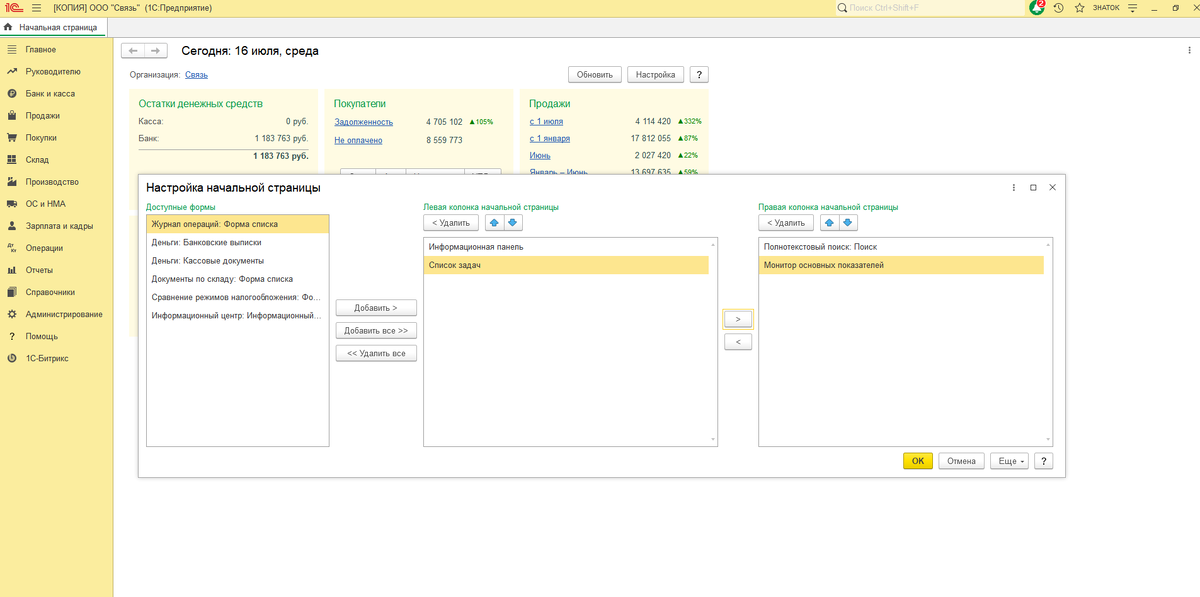This screenshot has width=1200, height=597.
Task: Open notifications bell with badge
Action: pyautogui.click(x=1037, y=7)
